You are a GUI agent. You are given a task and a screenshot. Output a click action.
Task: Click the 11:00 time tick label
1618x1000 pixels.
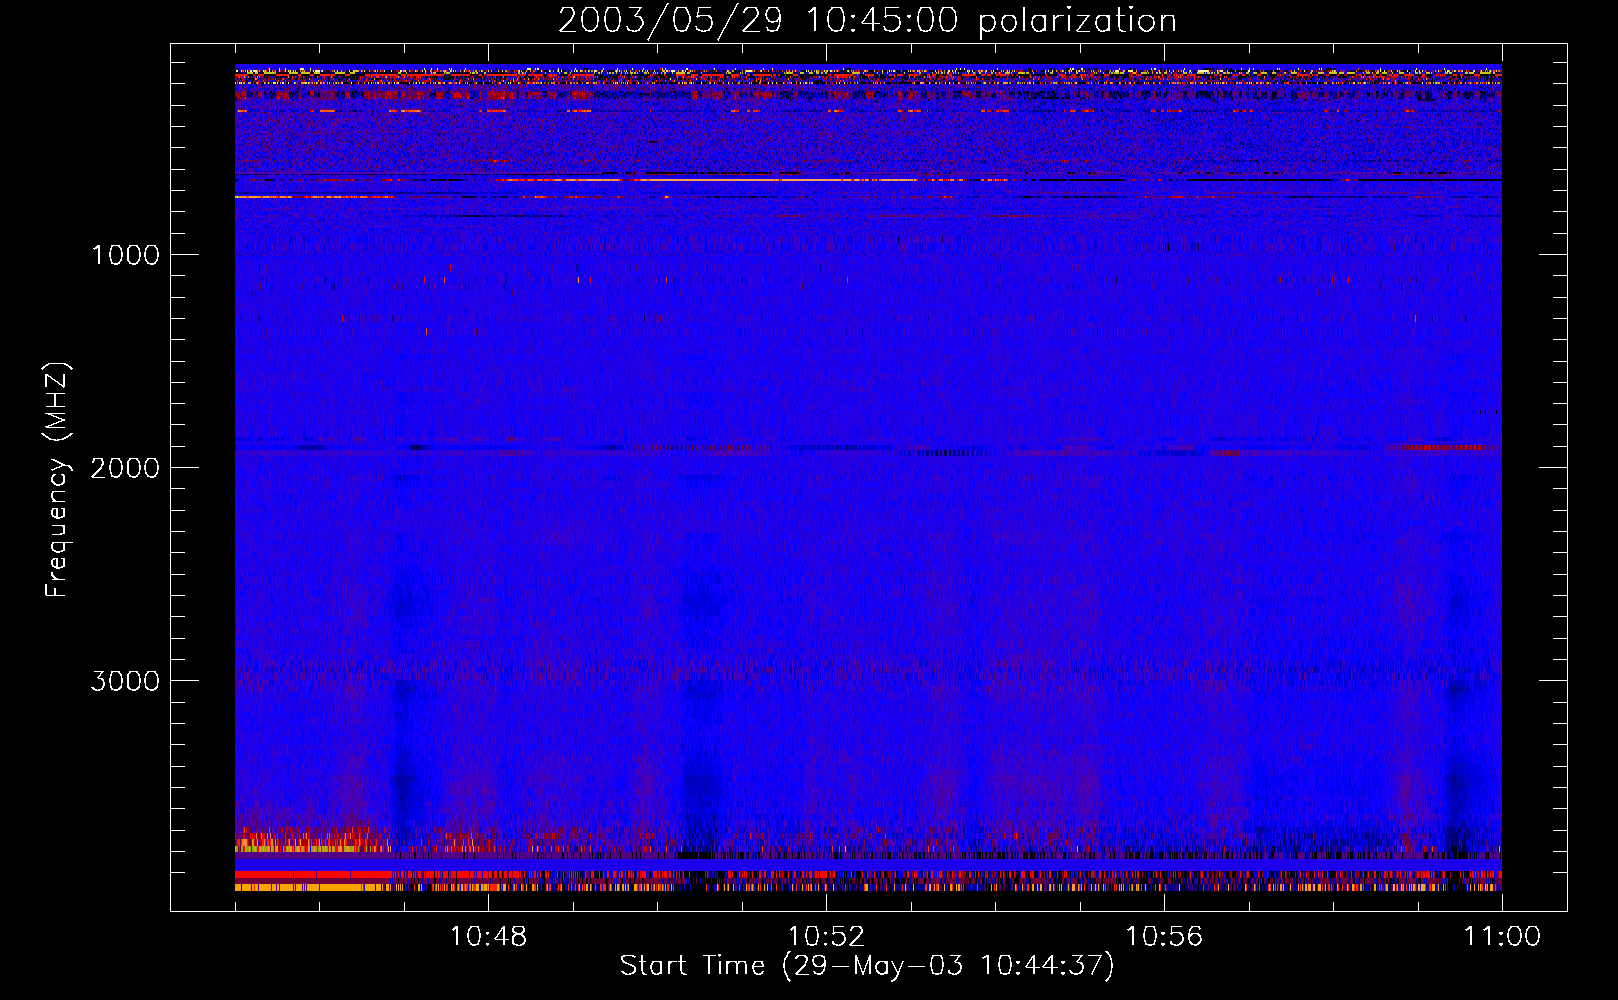tap(1502, 937)
